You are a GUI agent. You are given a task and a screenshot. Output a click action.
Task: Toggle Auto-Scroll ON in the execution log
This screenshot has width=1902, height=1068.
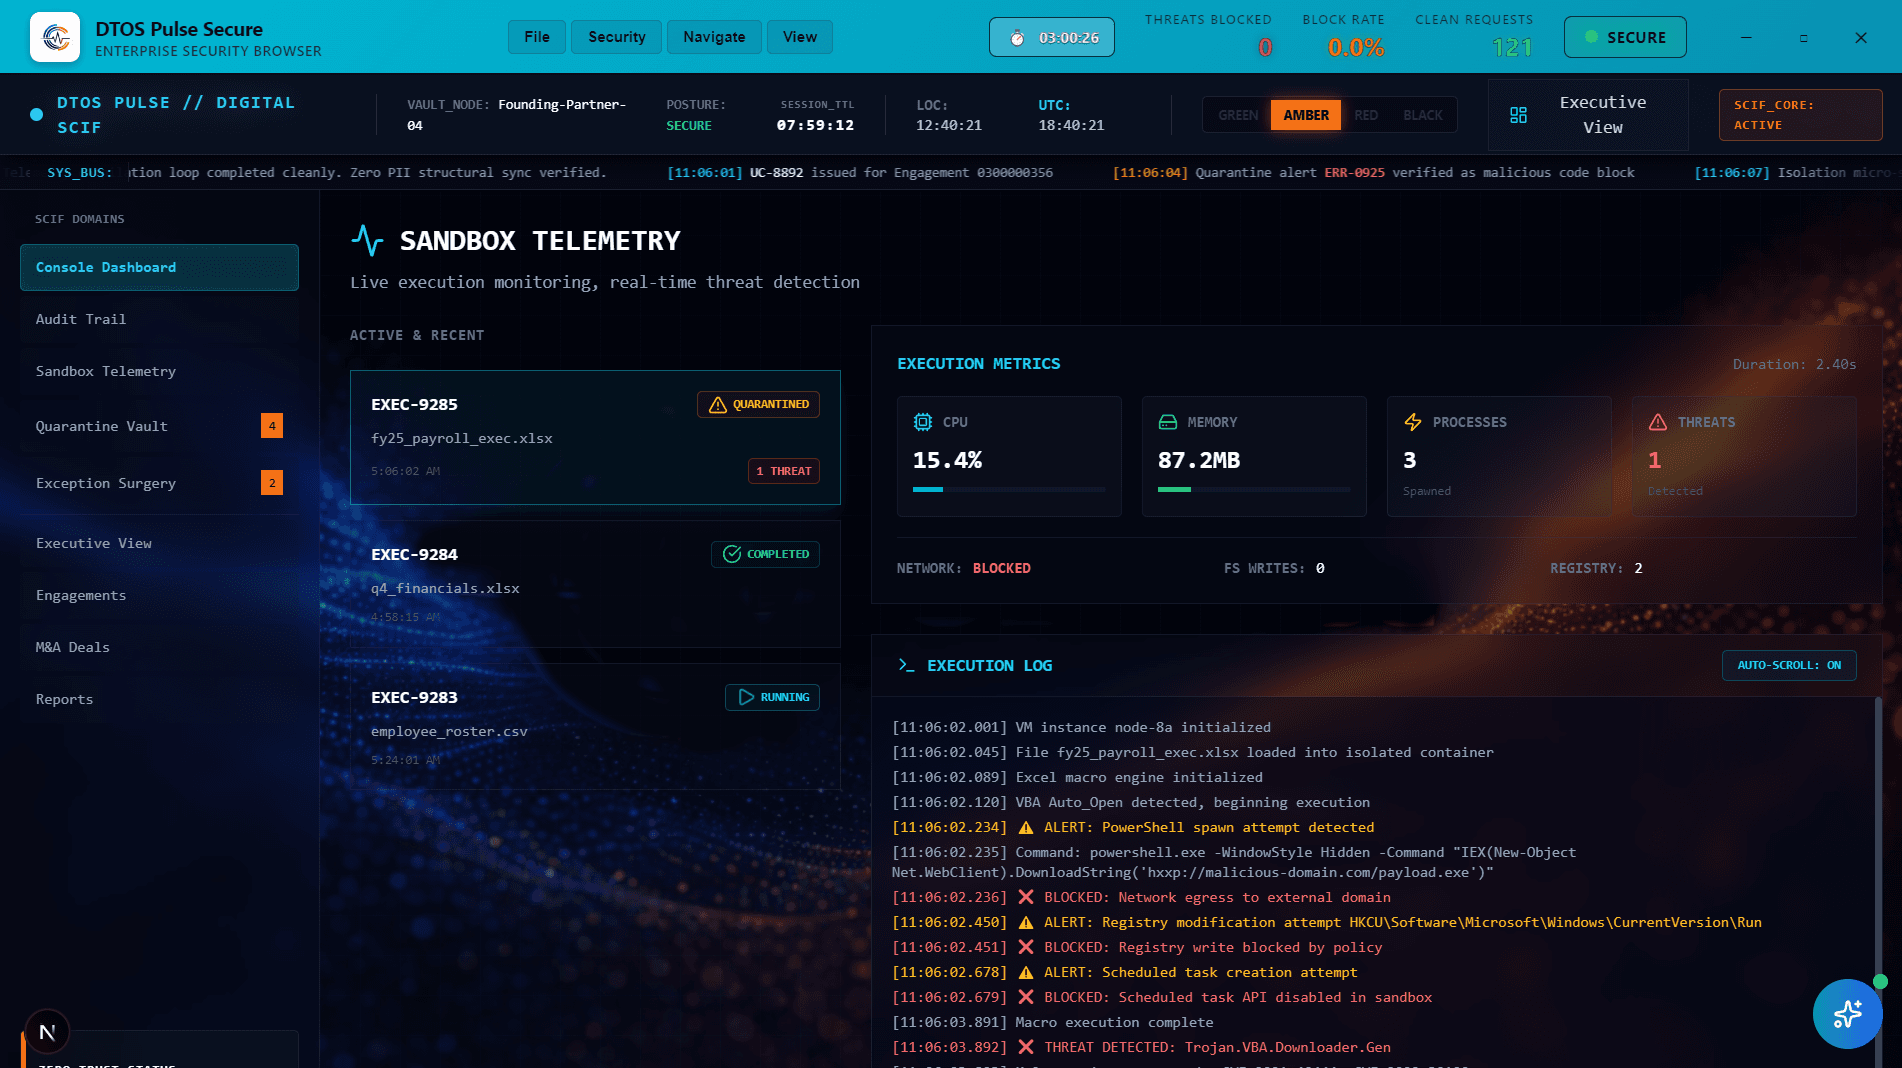pyautogui.click(x=1789, y=665)
